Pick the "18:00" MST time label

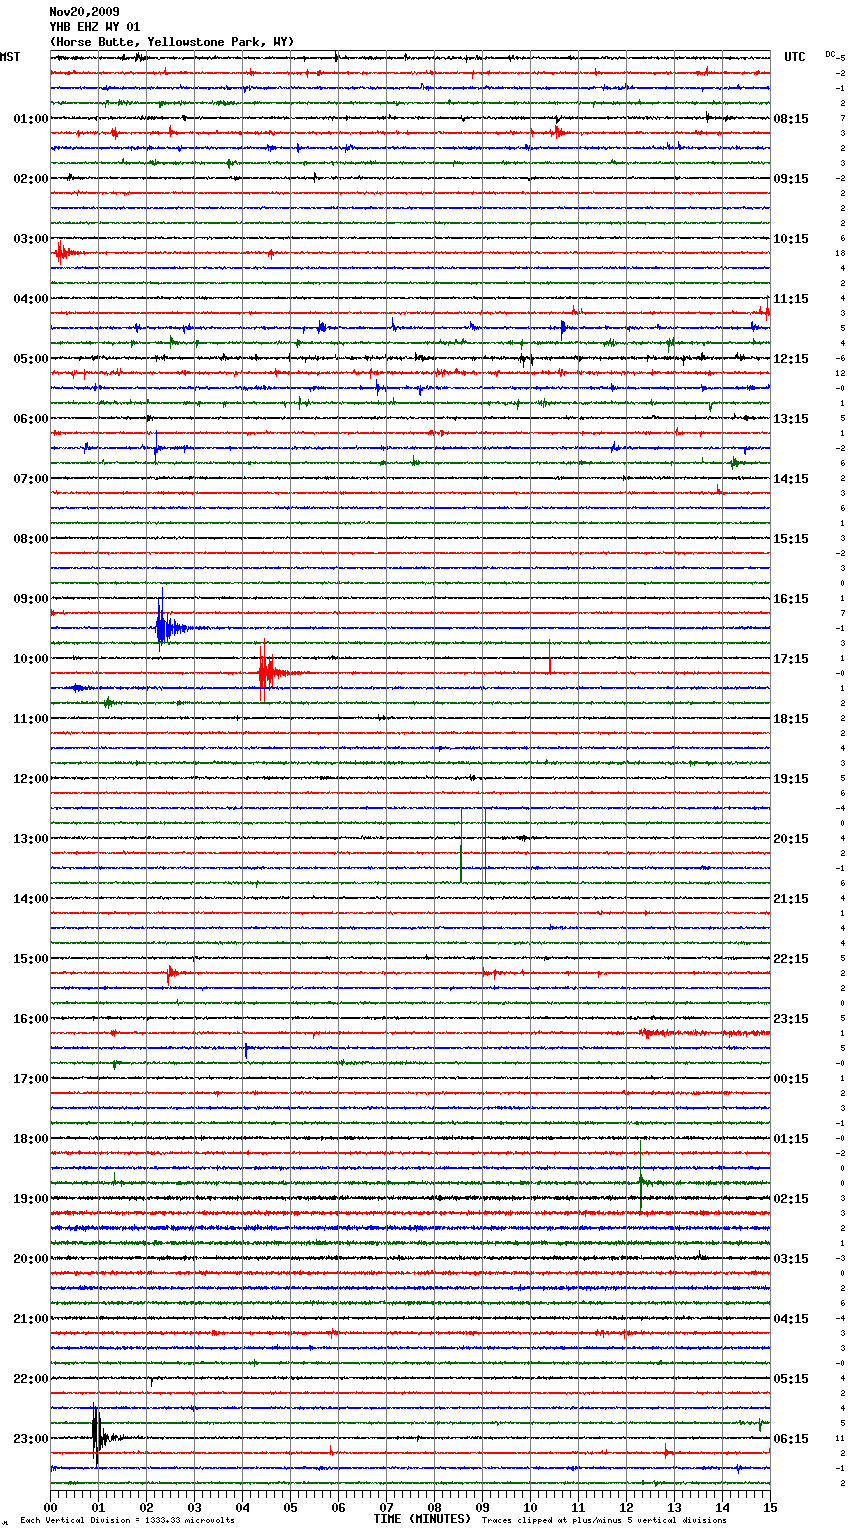(x=31, y=1139)
